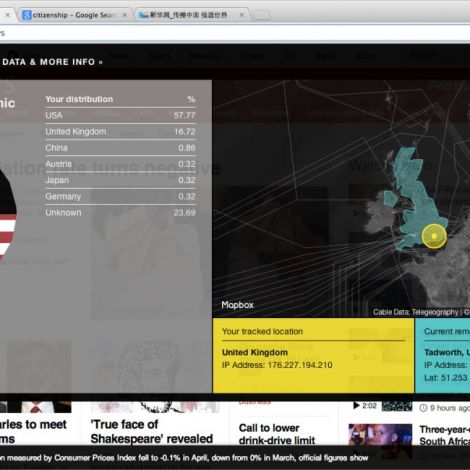
Task: Click the 16.72 percentage value
Action: (x=185, y=132)
